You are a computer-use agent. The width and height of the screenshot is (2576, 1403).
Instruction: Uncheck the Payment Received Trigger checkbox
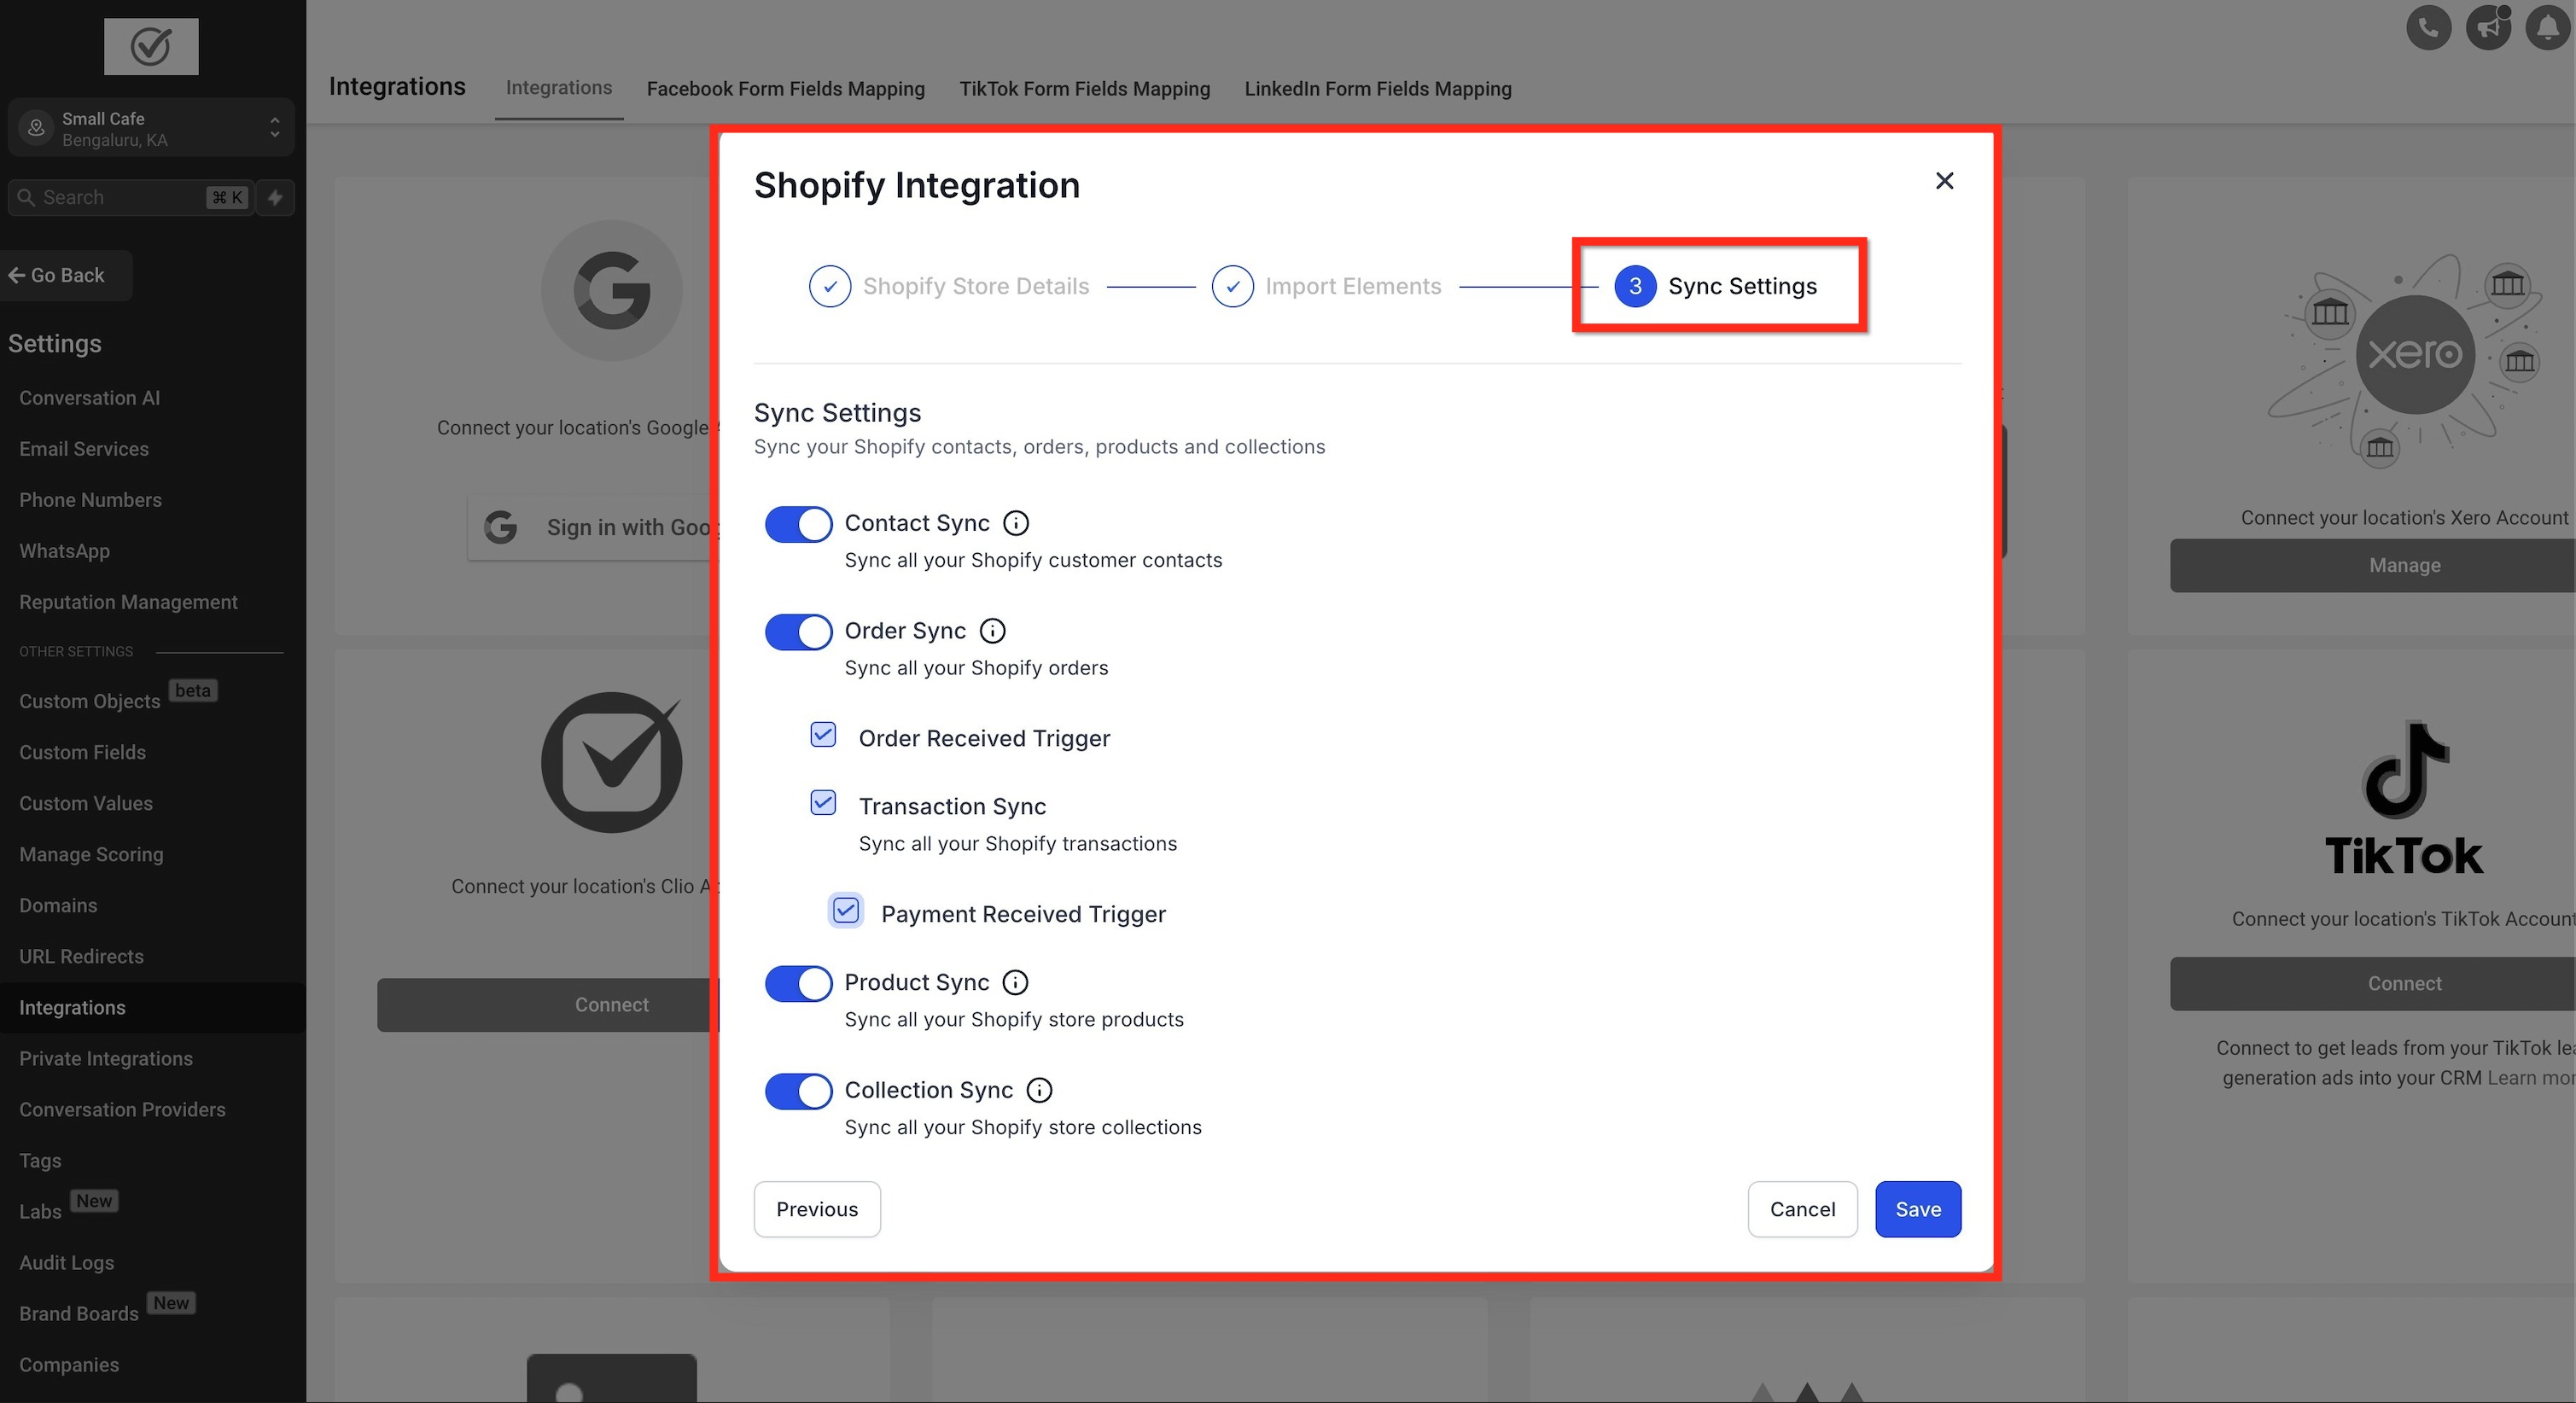(845, 911)
